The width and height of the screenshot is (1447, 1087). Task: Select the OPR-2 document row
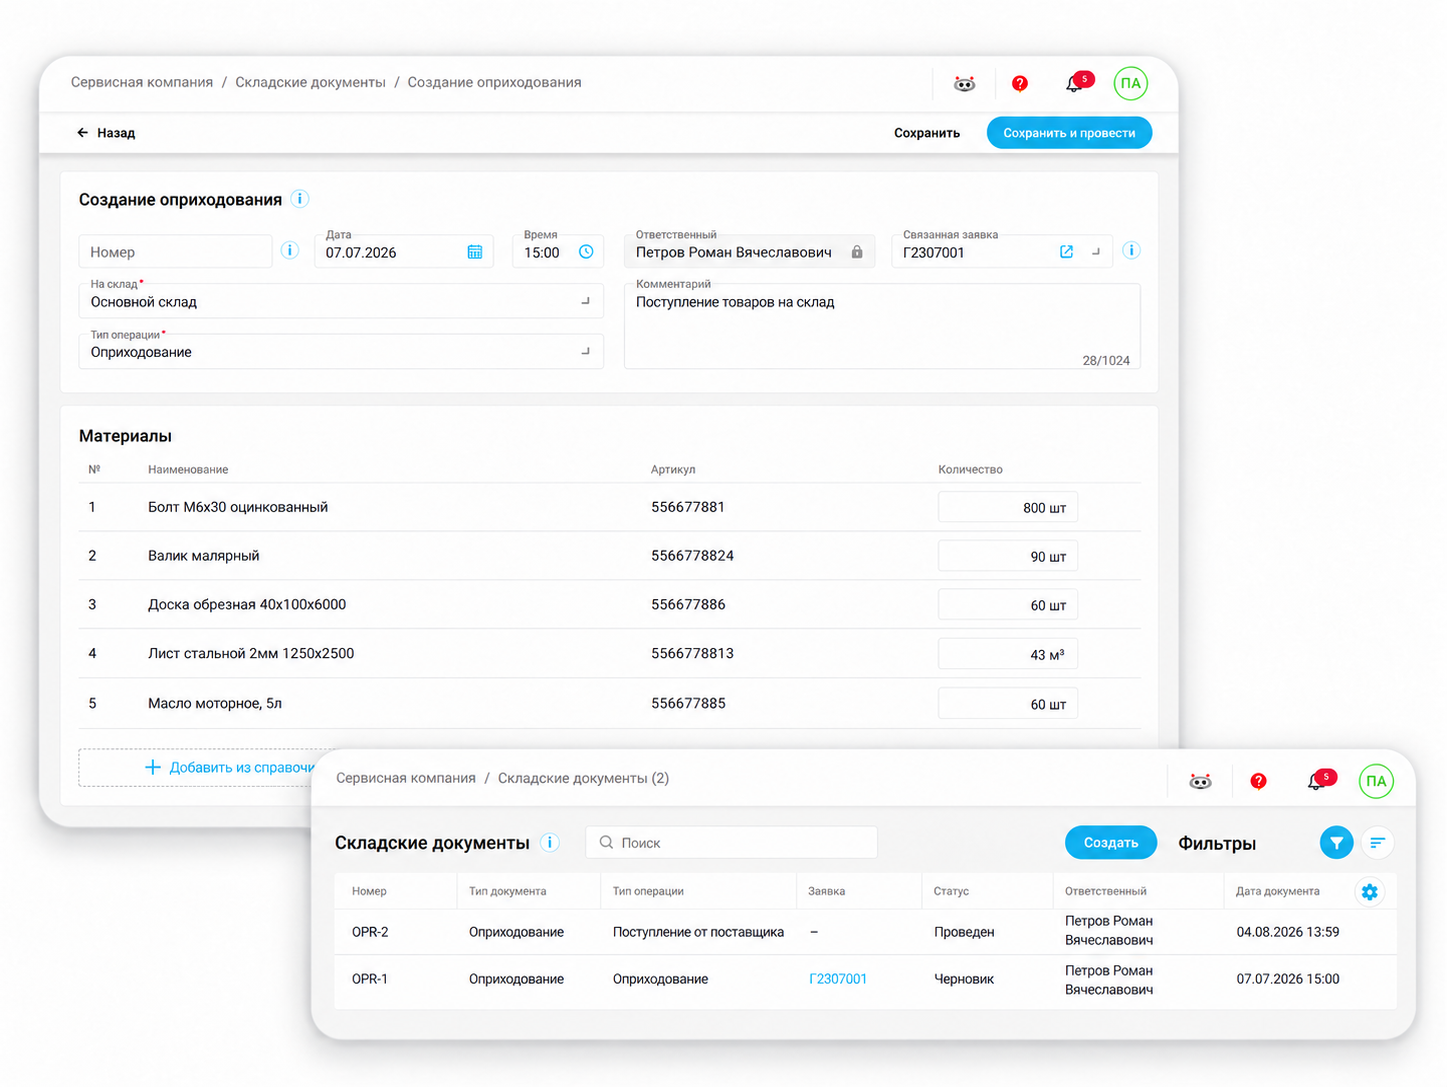tap(865, 931)
